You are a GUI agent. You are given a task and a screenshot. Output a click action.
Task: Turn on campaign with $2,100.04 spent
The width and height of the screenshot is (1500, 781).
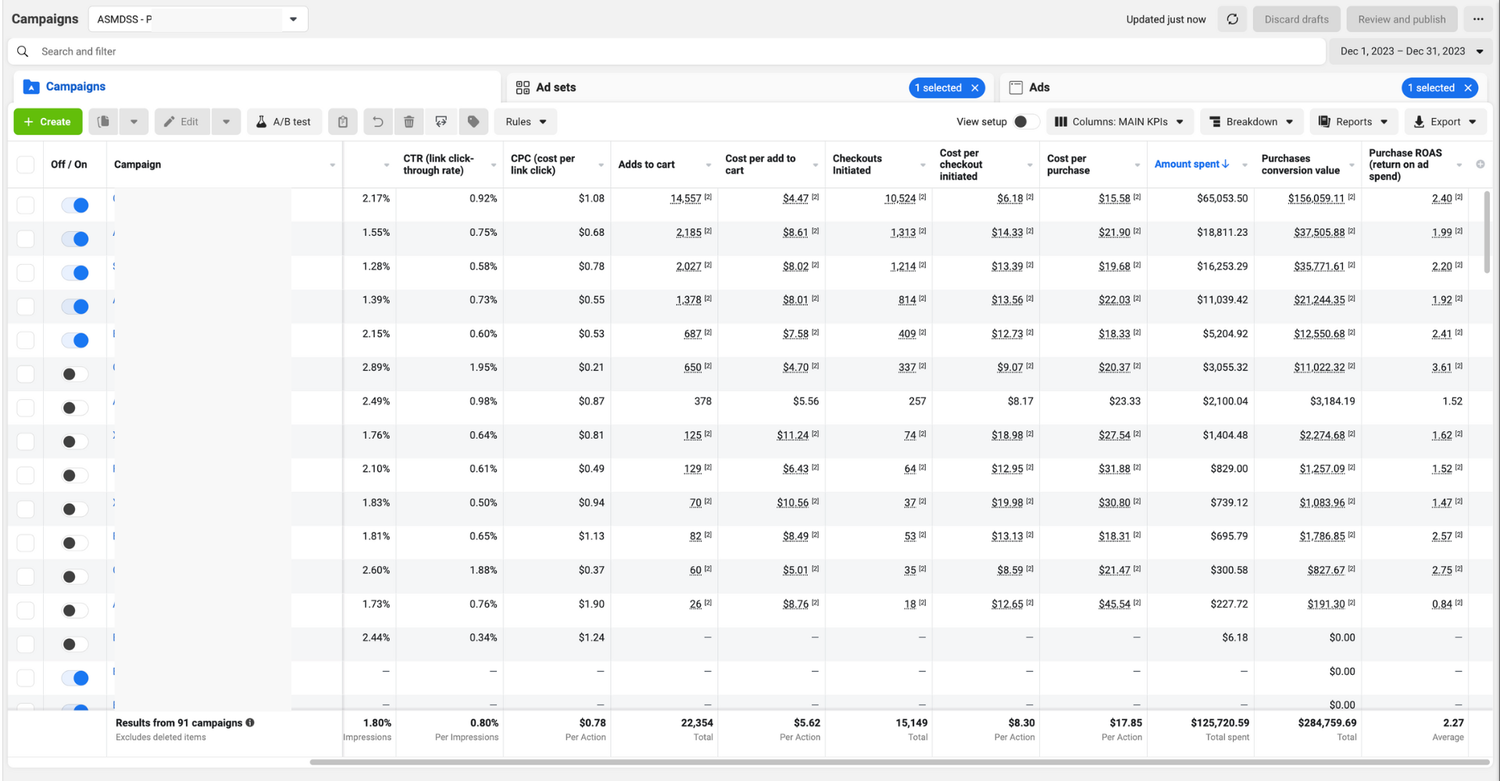coord(75,408)
